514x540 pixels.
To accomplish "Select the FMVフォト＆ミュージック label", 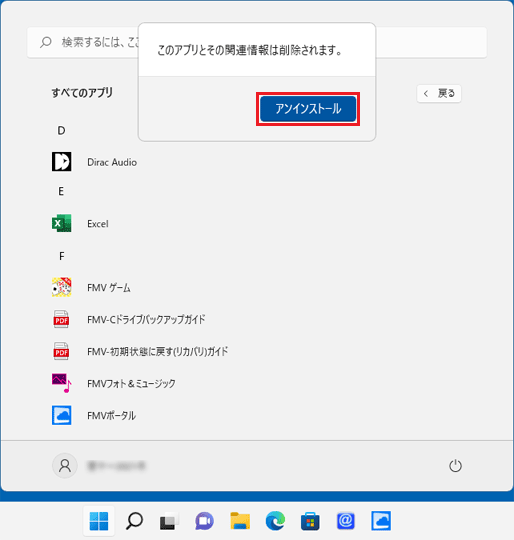I will pyautogui.click(x=131, y=384).
